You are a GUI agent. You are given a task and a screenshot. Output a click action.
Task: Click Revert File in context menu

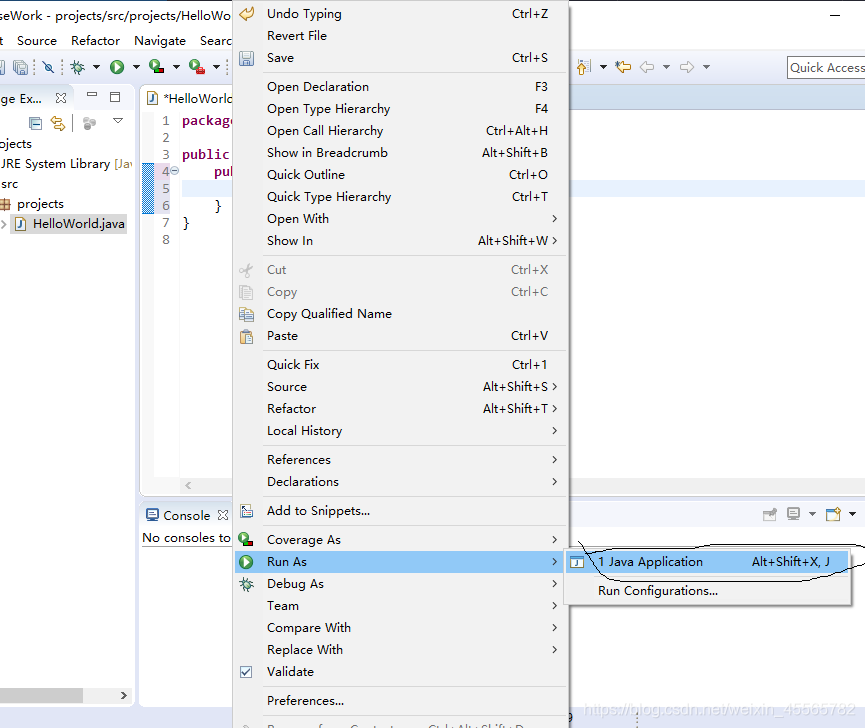(x=401, y=36)
